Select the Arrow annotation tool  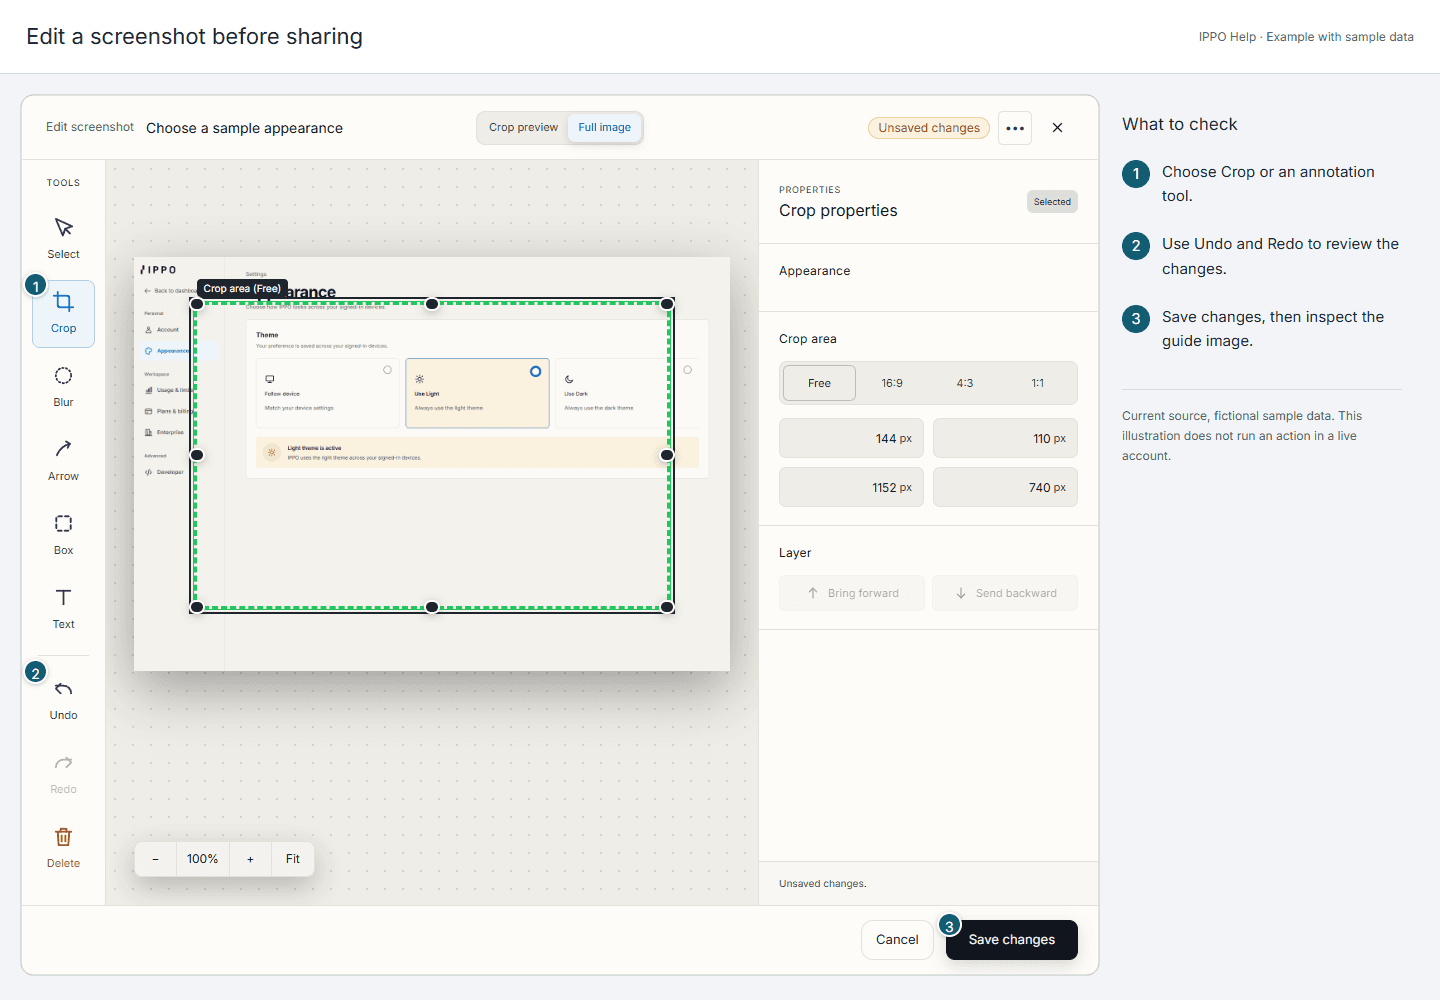[x=63, y=461]
